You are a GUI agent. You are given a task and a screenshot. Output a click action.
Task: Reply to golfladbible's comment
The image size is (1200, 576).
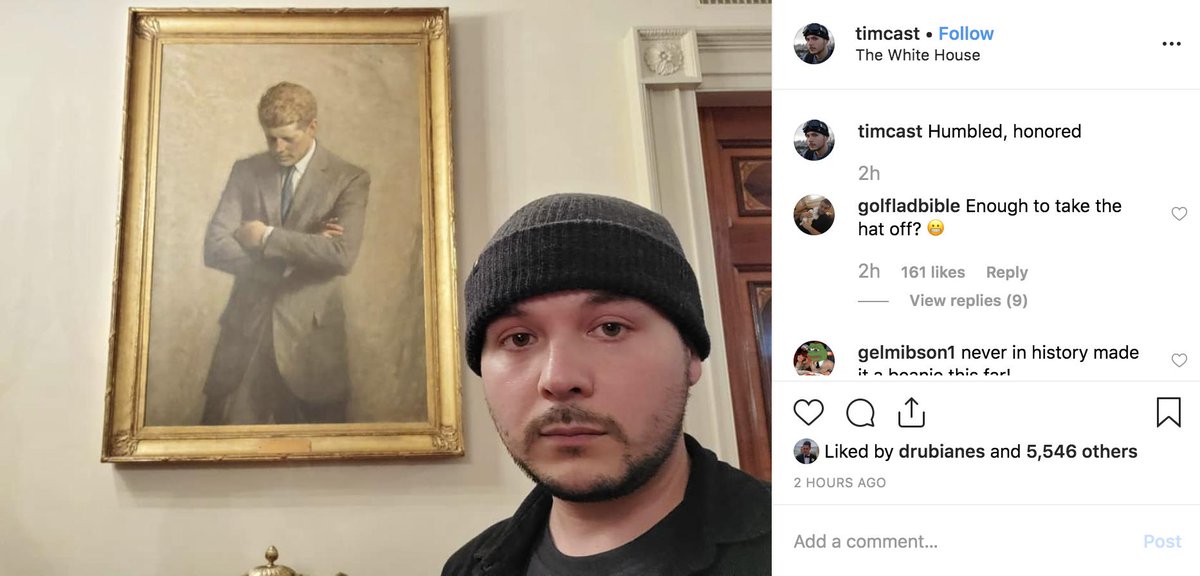pyautogui.click(x=1007, y=272)
